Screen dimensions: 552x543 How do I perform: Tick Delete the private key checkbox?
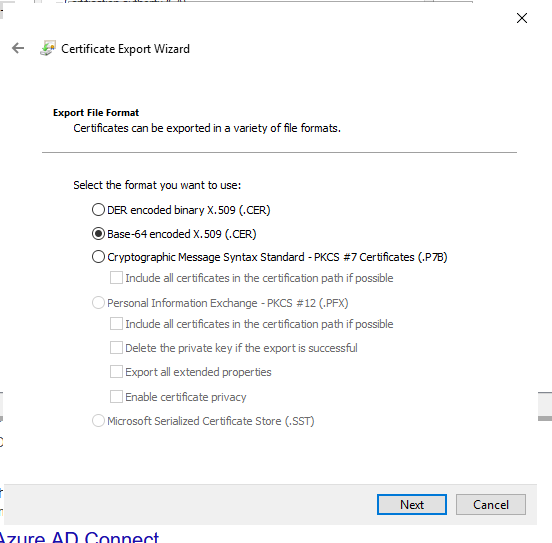[116, 348]
